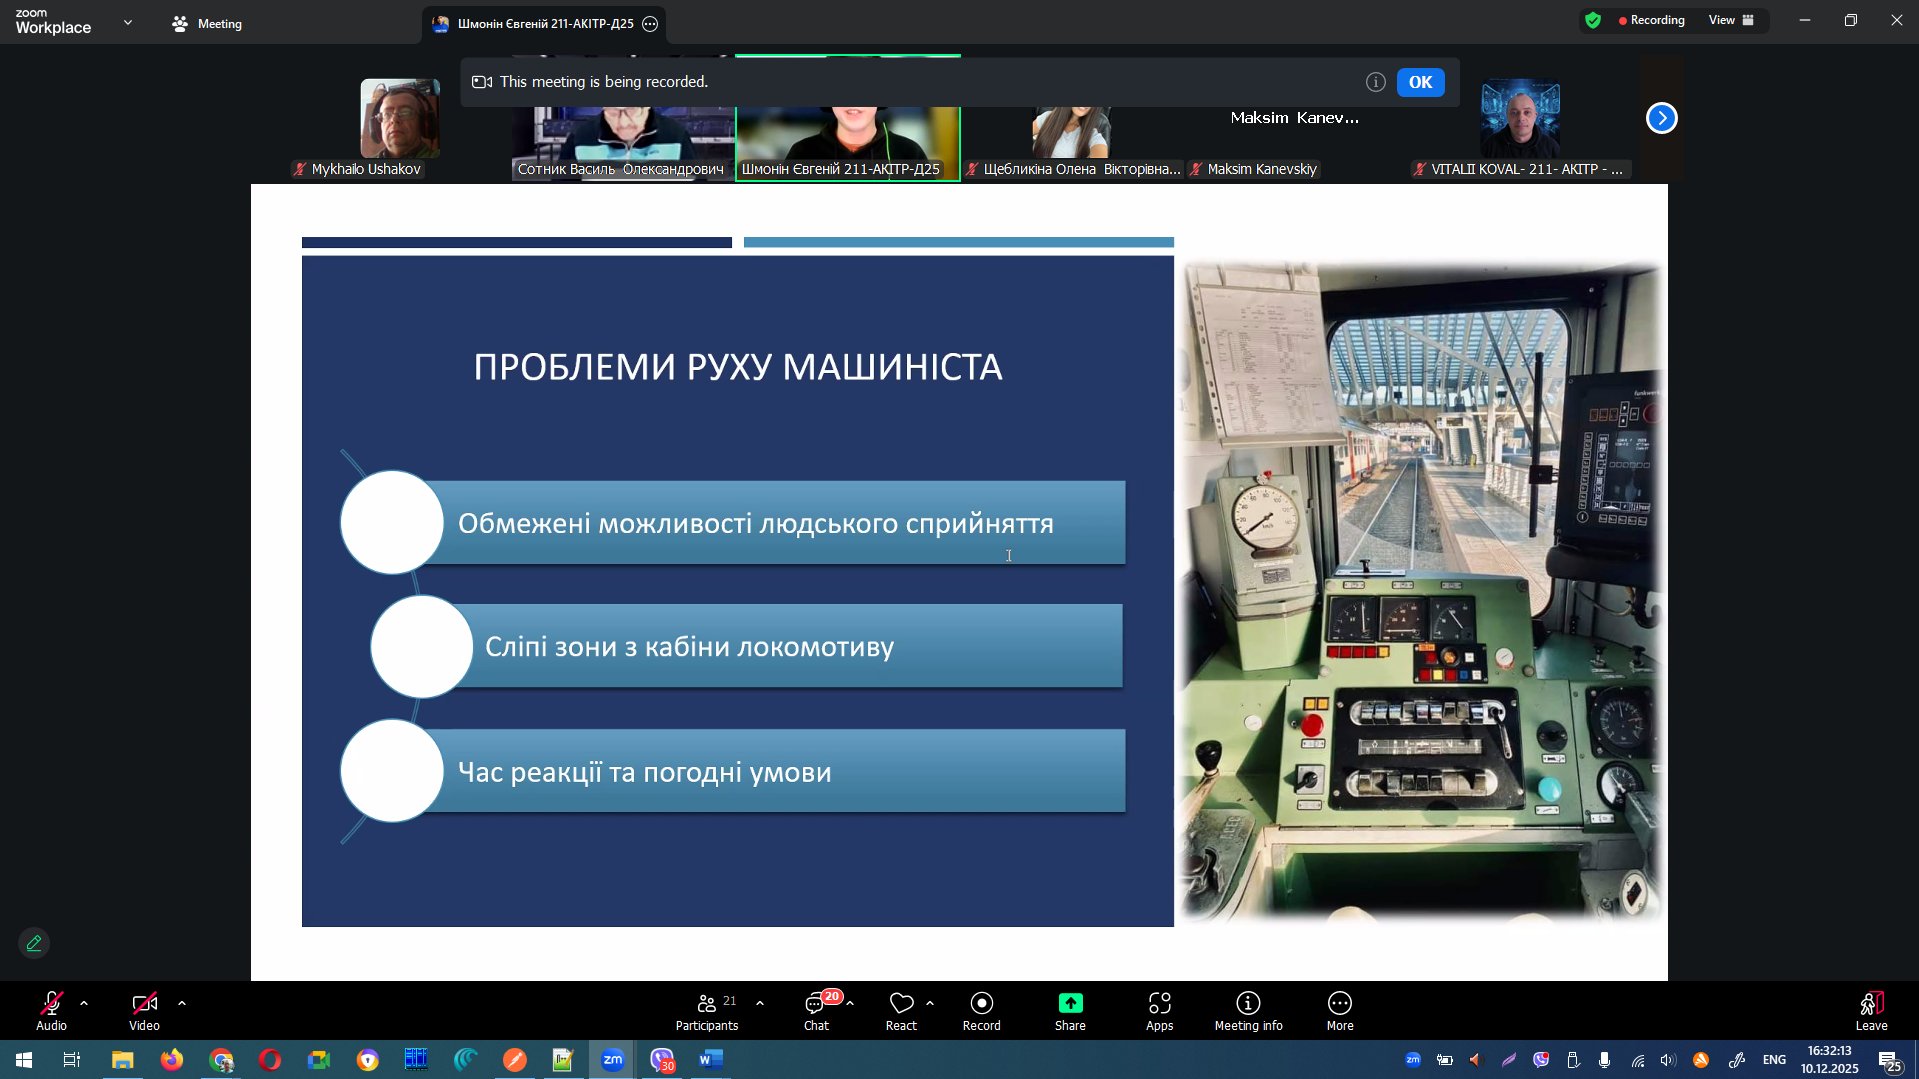Dismiss the recording notice with OK
This screenshot has width=1919, height=1079.
pyautogui.click(x=1420, y=82)
